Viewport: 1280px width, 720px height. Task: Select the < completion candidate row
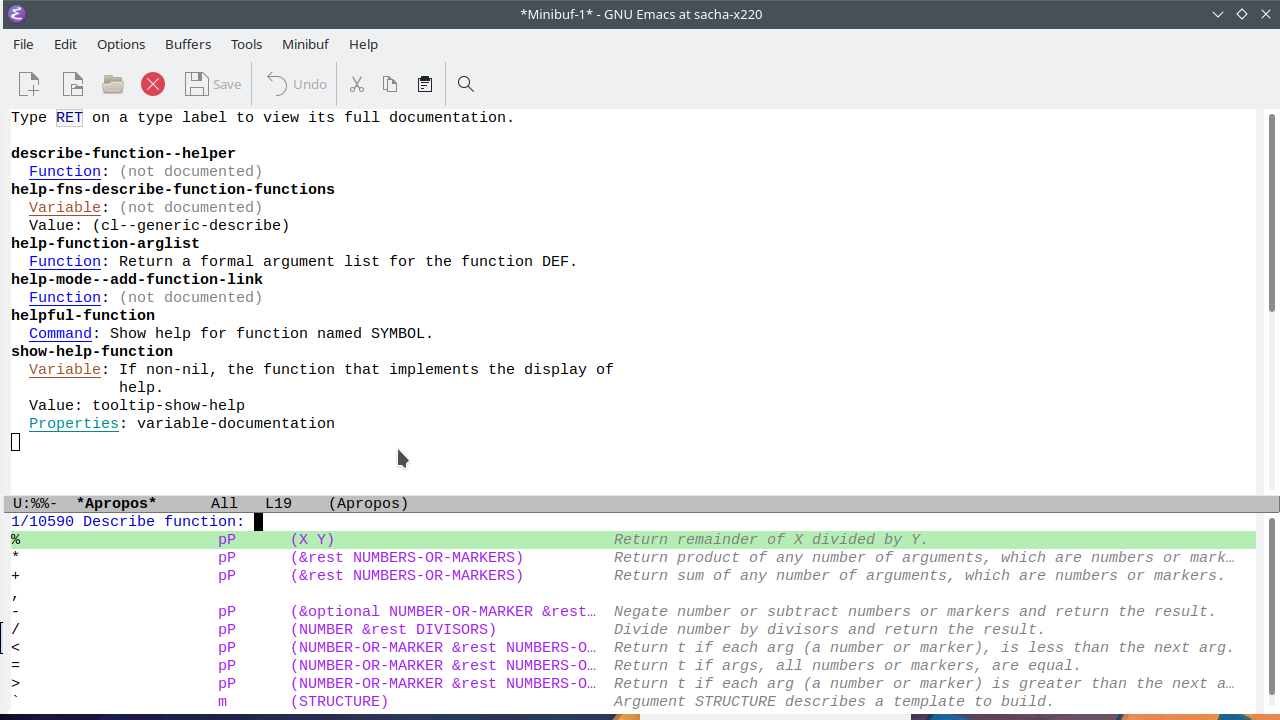point(633,647)
